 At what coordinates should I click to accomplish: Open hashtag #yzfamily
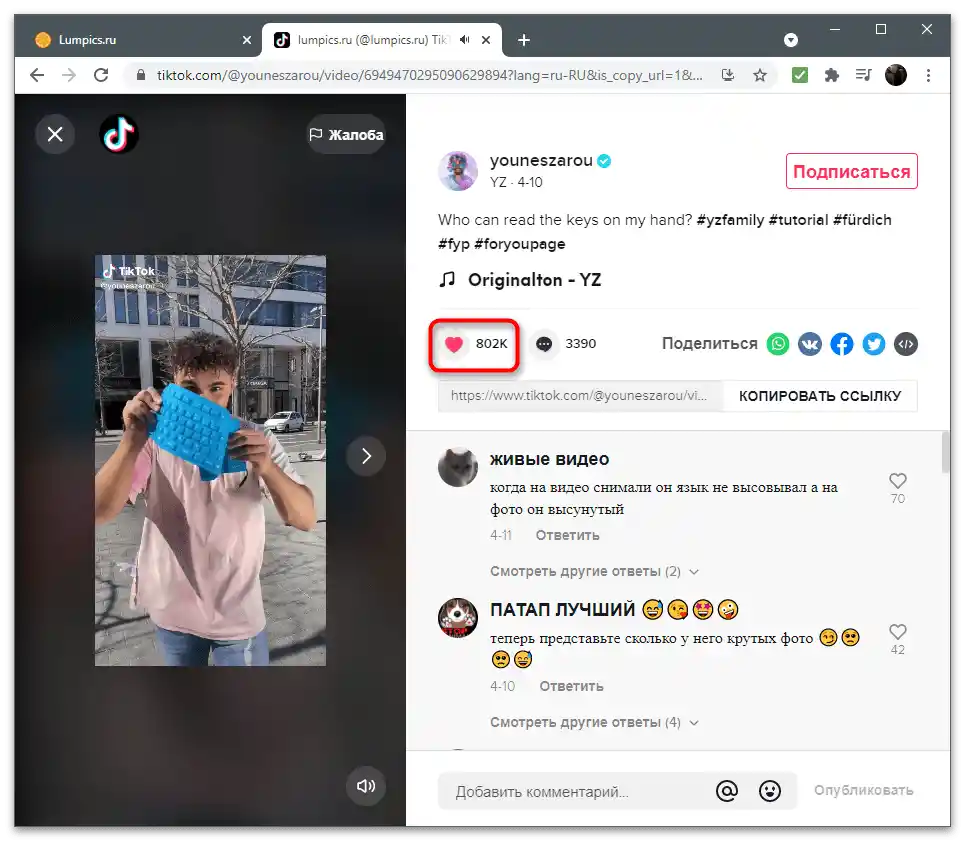pyautogui.click(x=730, y=220)
